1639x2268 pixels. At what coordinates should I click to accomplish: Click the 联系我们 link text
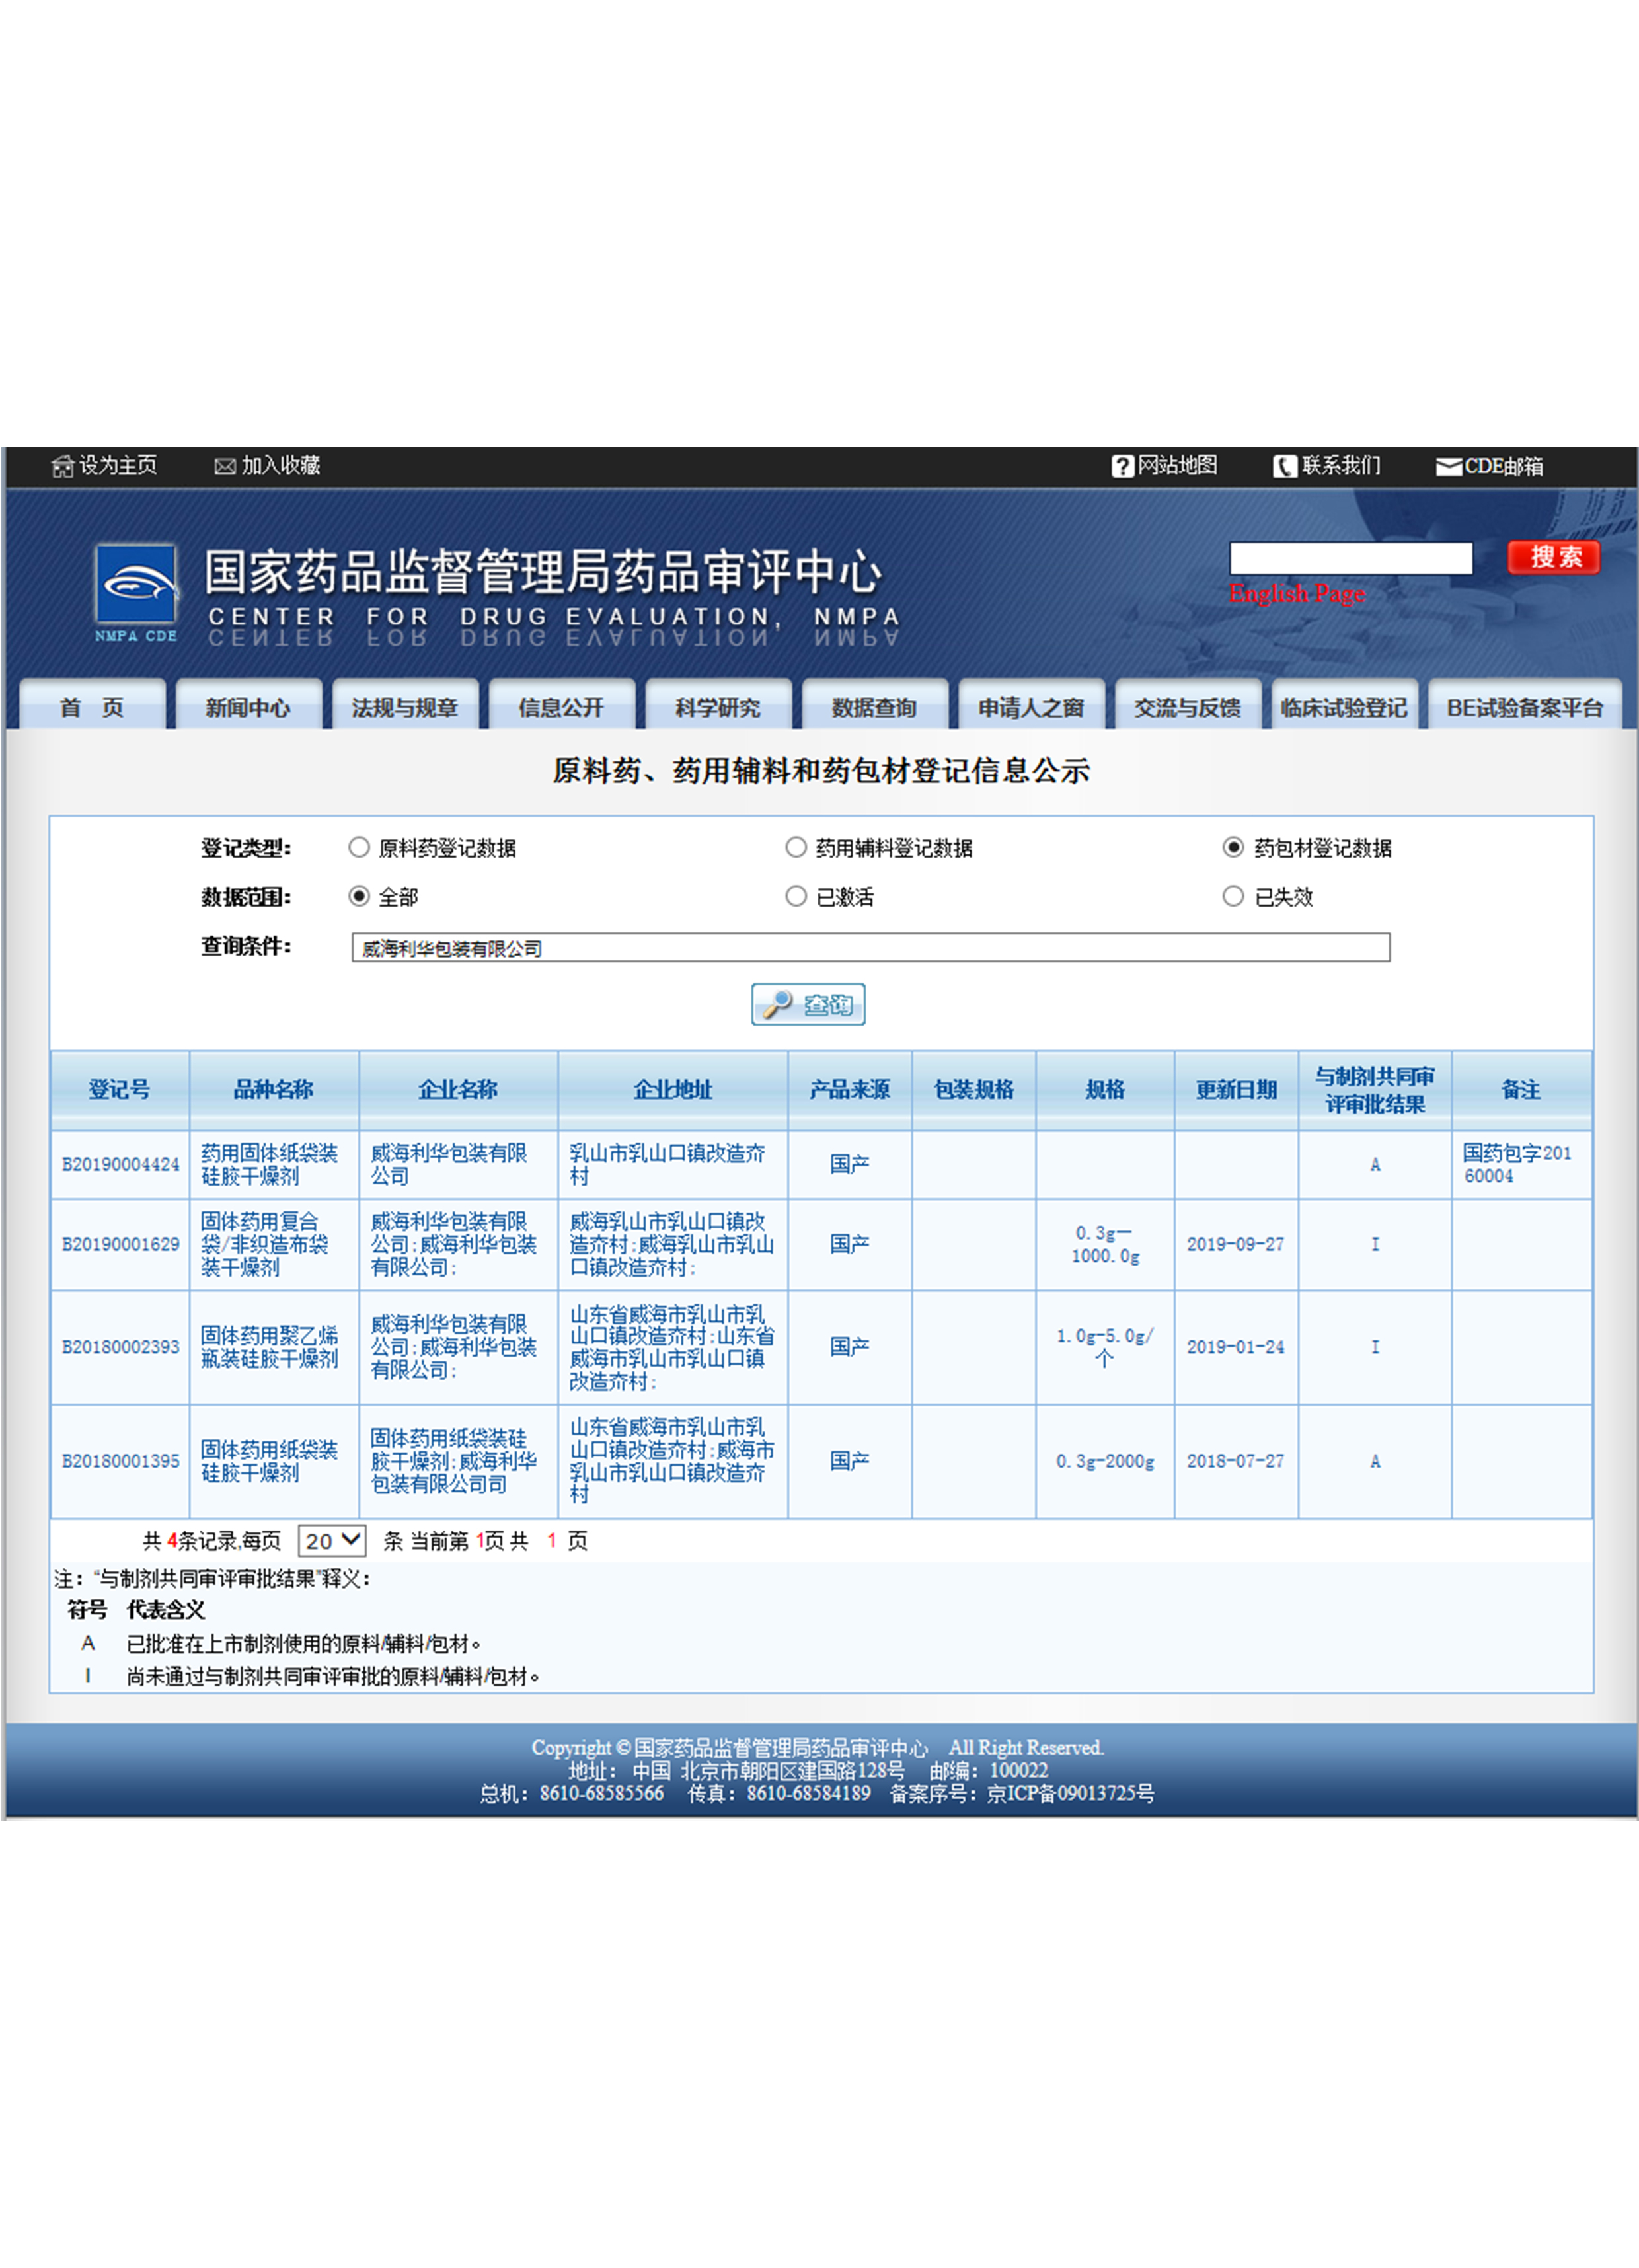coord(1341,465)
